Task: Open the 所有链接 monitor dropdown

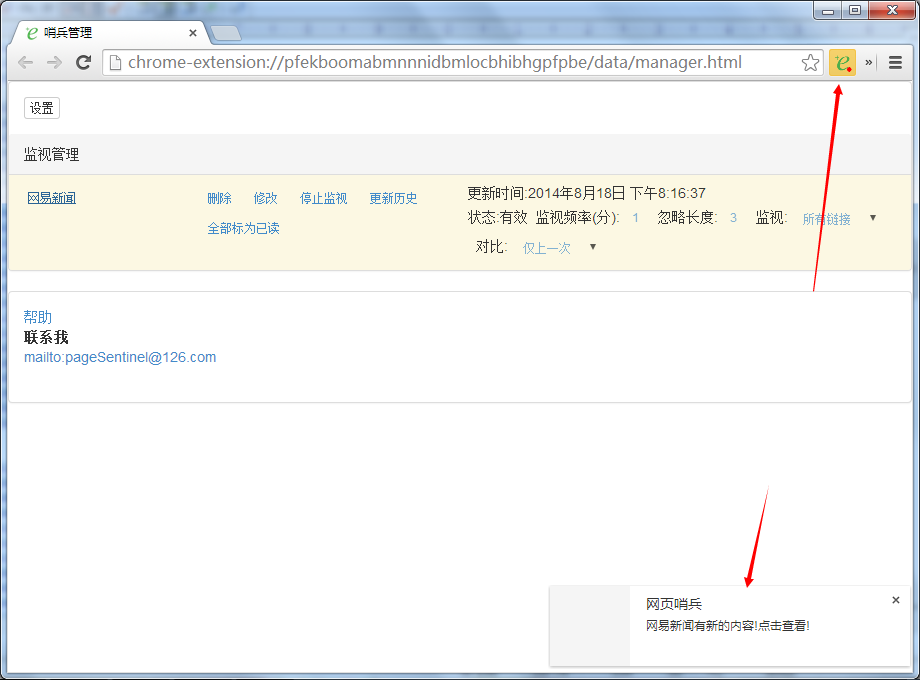Action: (838, 219)
